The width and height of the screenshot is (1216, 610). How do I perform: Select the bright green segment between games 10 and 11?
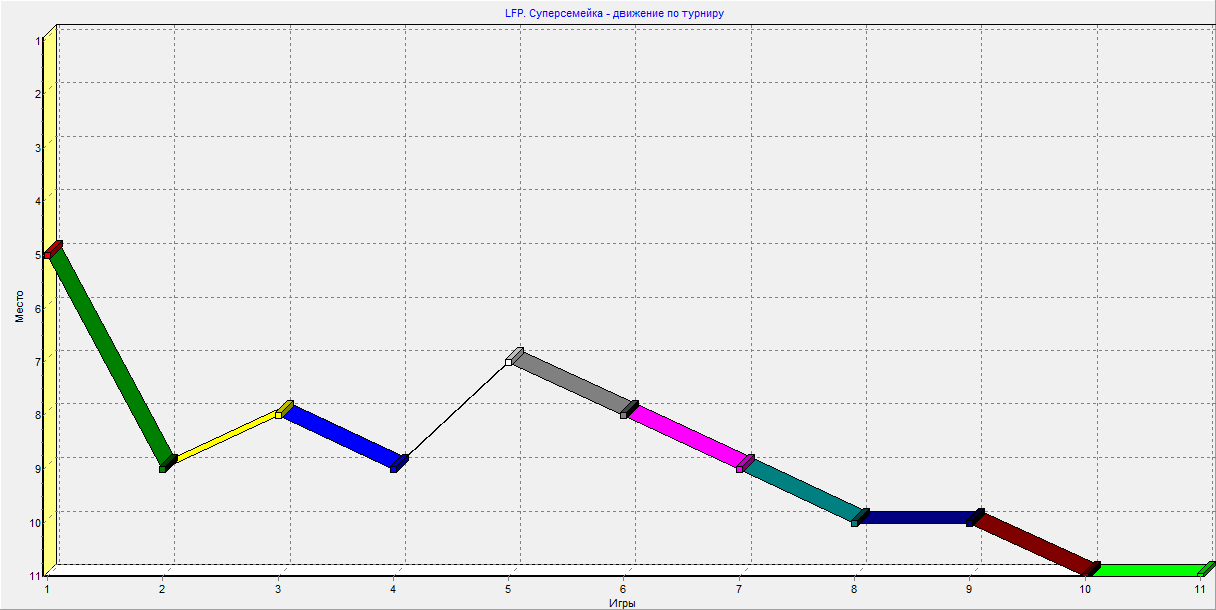[1148, 570]
